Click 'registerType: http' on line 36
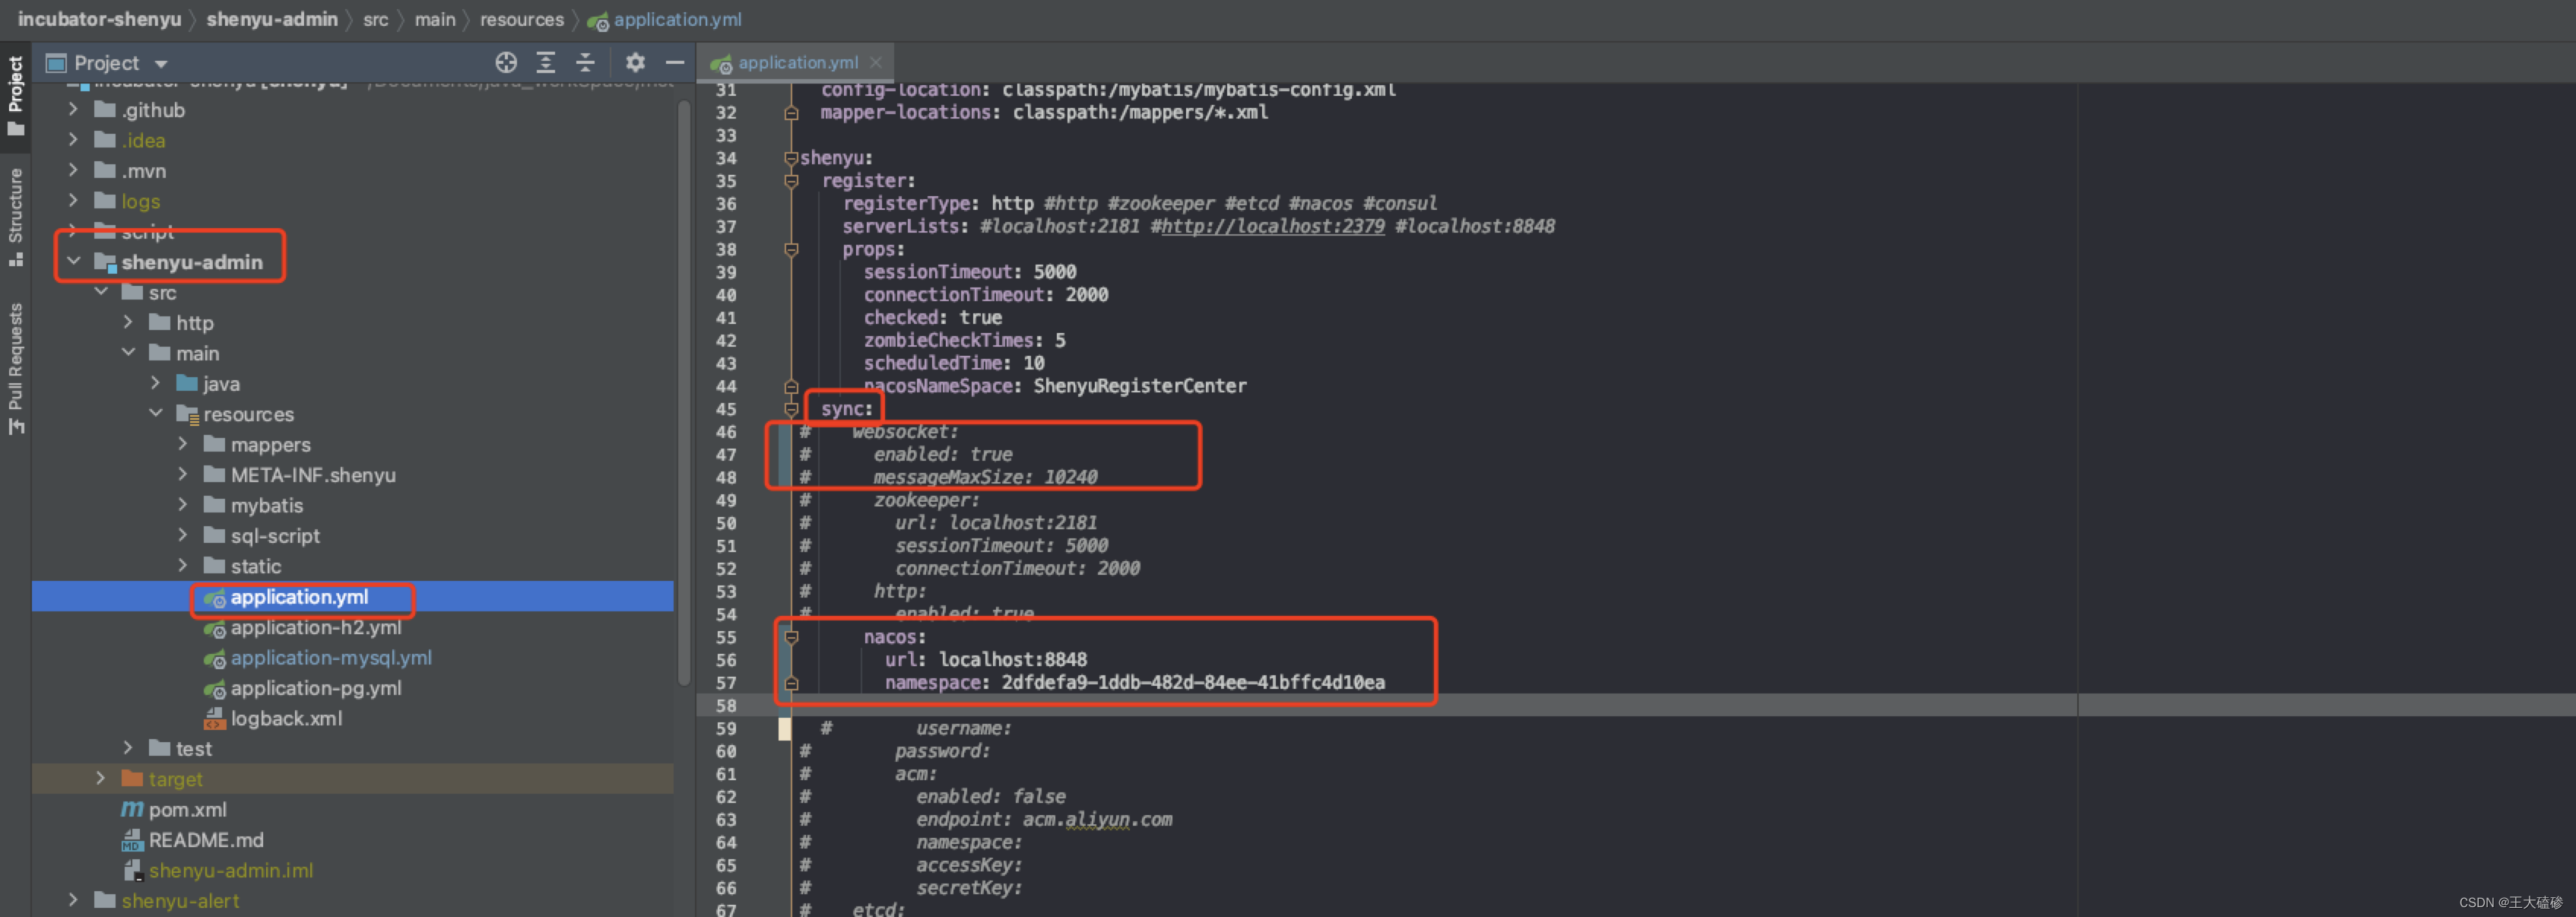This screenshot has height=917, width=2576. [x=938, y=203]
